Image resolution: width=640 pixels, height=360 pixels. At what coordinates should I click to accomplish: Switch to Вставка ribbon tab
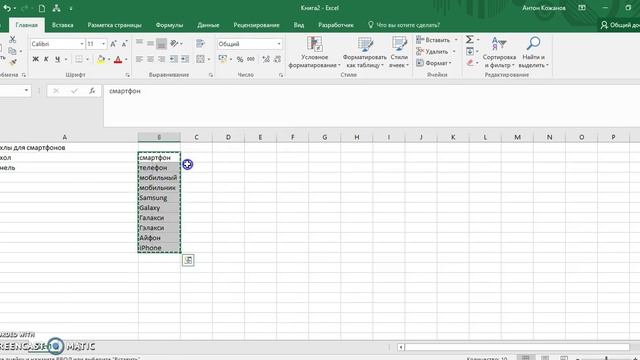[62, 25]
